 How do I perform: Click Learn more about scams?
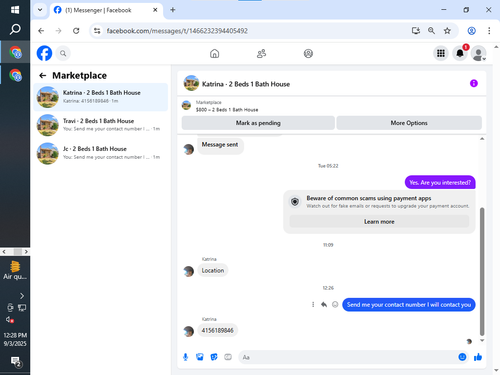click(x=379, y=221)
